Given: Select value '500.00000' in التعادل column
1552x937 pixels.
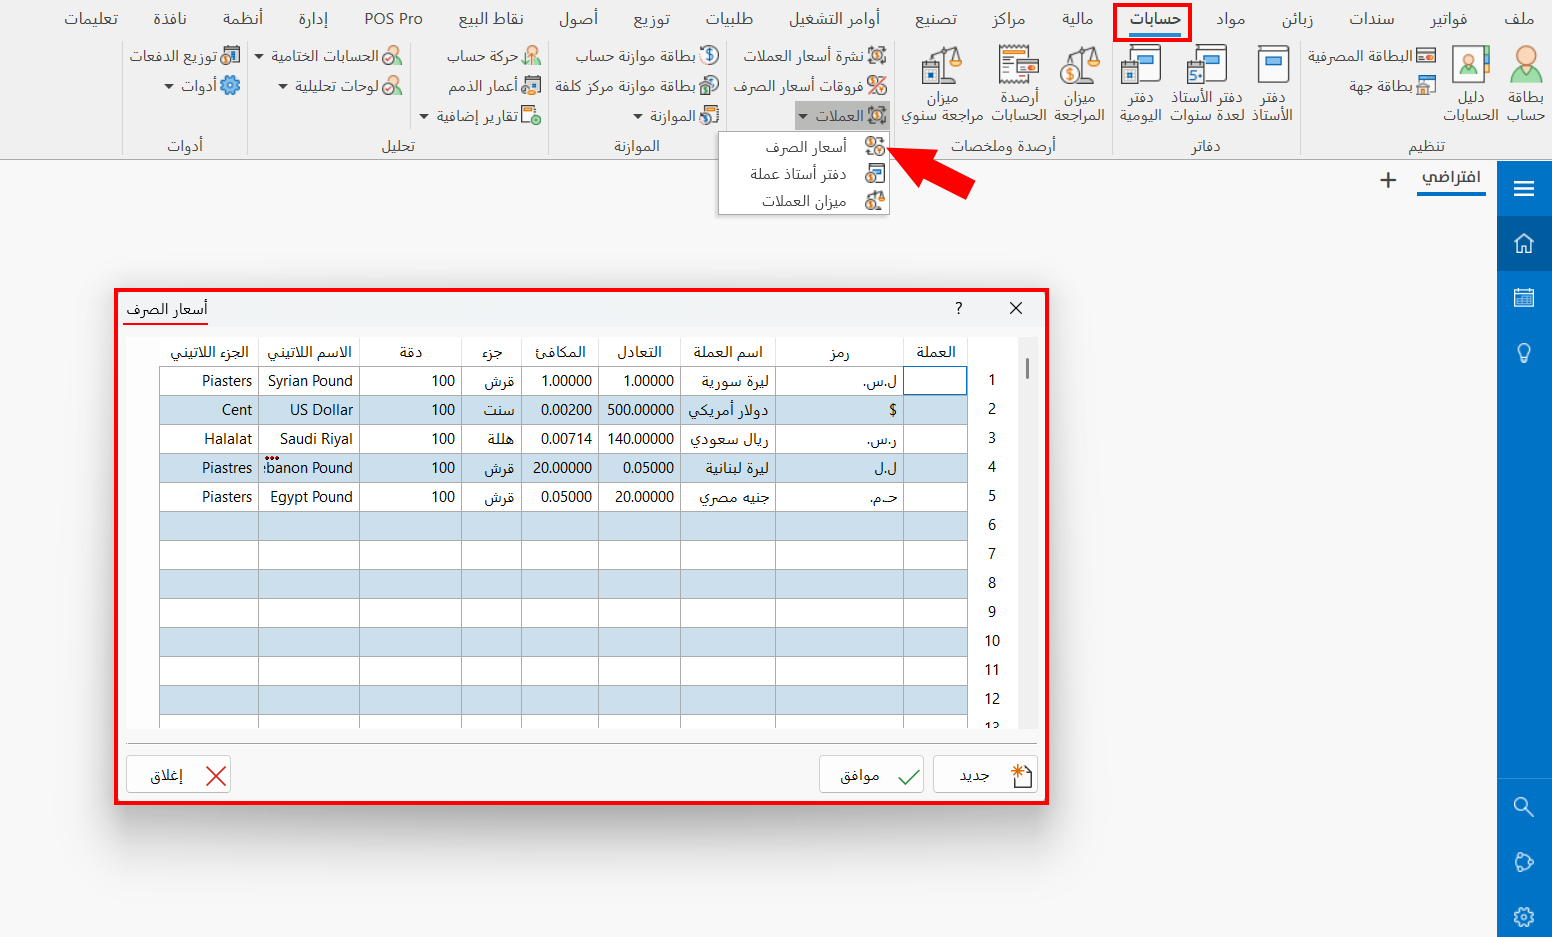Looking at the screenshot, I should (639, 410).
